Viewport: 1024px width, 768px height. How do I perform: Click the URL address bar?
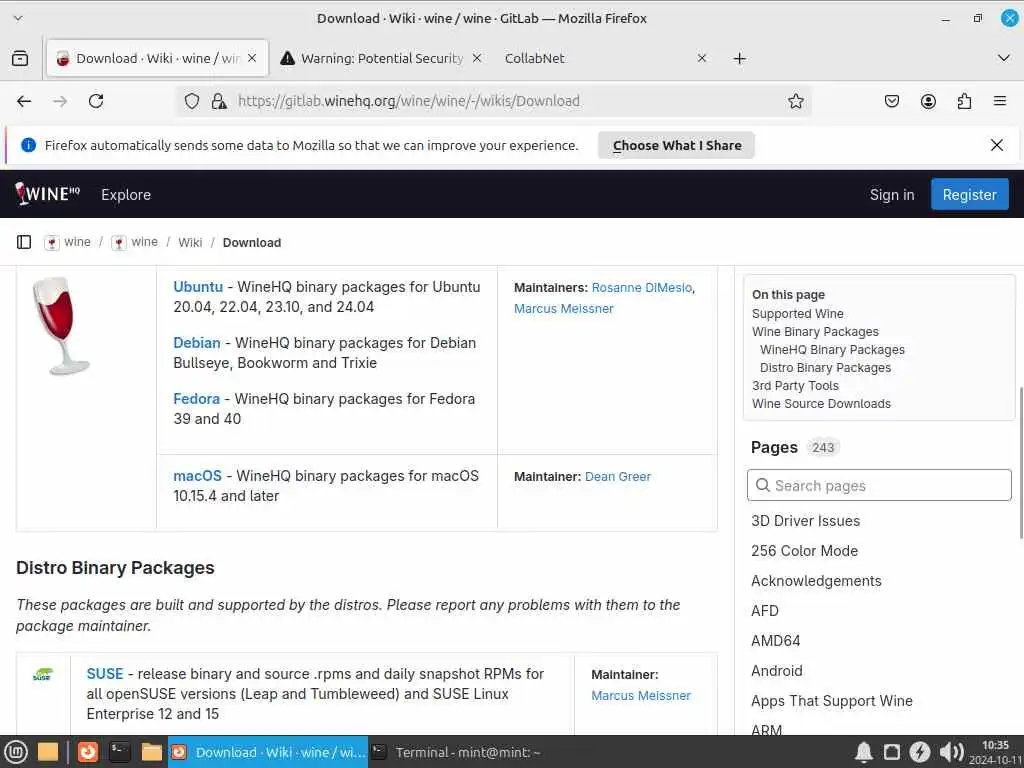496,101
